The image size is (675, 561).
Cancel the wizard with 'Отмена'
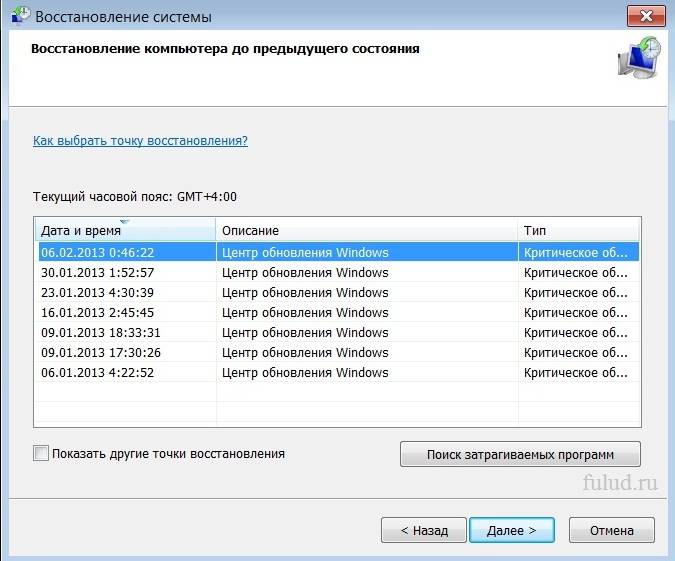coord(611,530)
